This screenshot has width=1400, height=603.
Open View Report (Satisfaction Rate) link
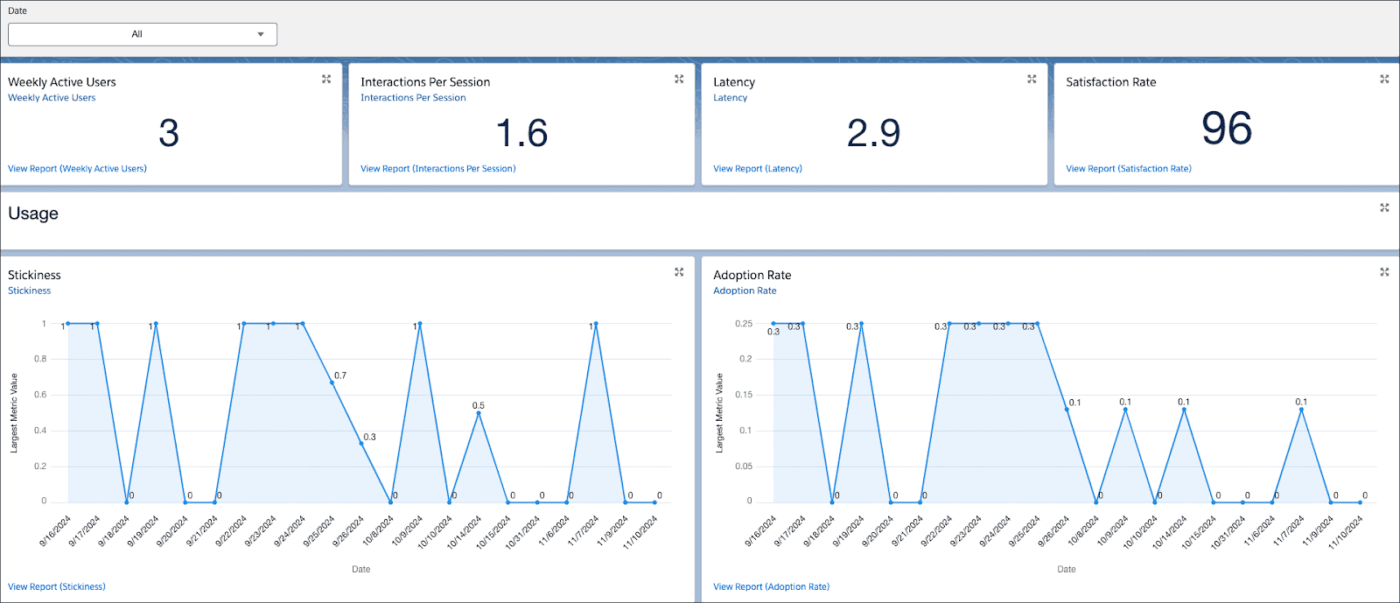(1128, 169)
